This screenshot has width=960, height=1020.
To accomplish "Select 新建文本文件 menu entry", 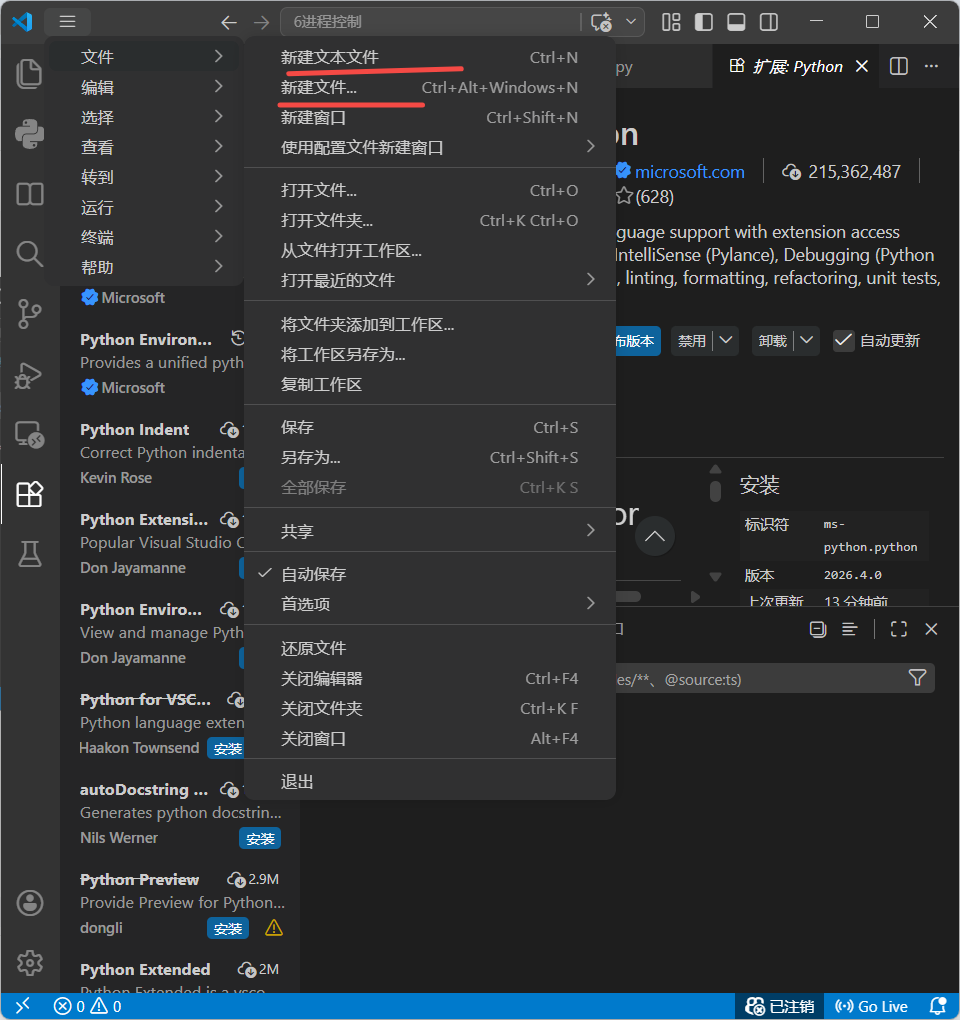I will pyautogui.click(x=429, y=57).
